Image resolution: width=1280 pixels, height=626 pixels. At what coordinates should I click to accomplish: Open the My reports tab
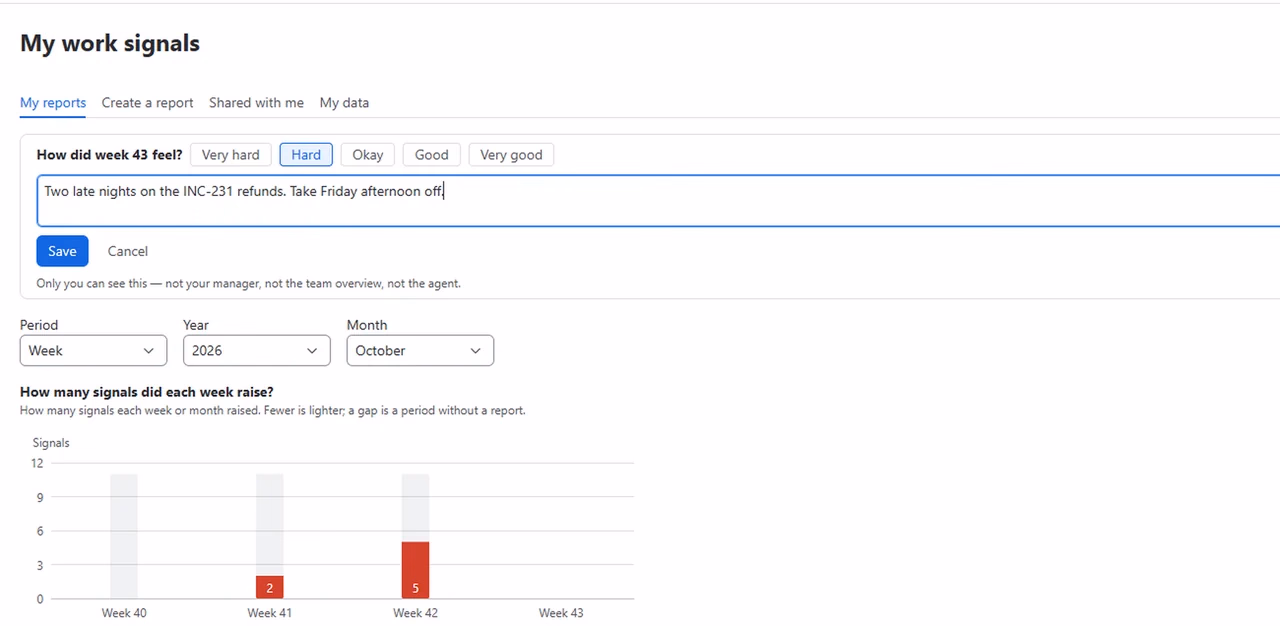tap(53, 103)
